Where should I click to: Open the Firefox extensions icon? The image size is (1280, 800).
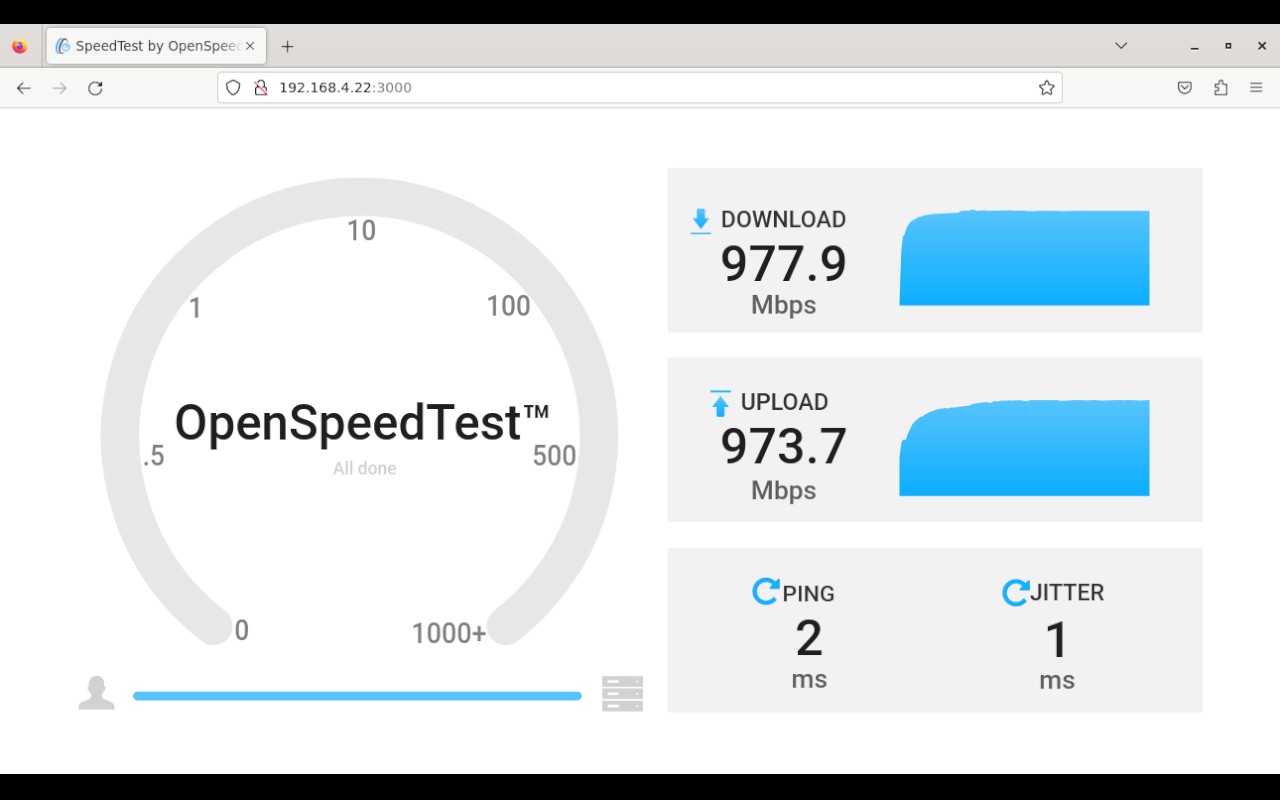1220,88
